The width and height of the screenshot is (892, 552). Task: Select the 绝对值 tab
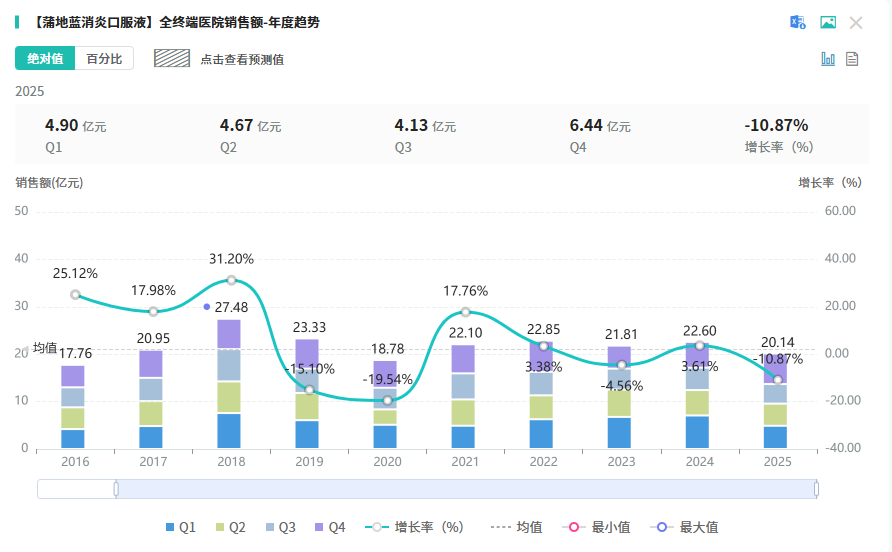pos(45,59)
